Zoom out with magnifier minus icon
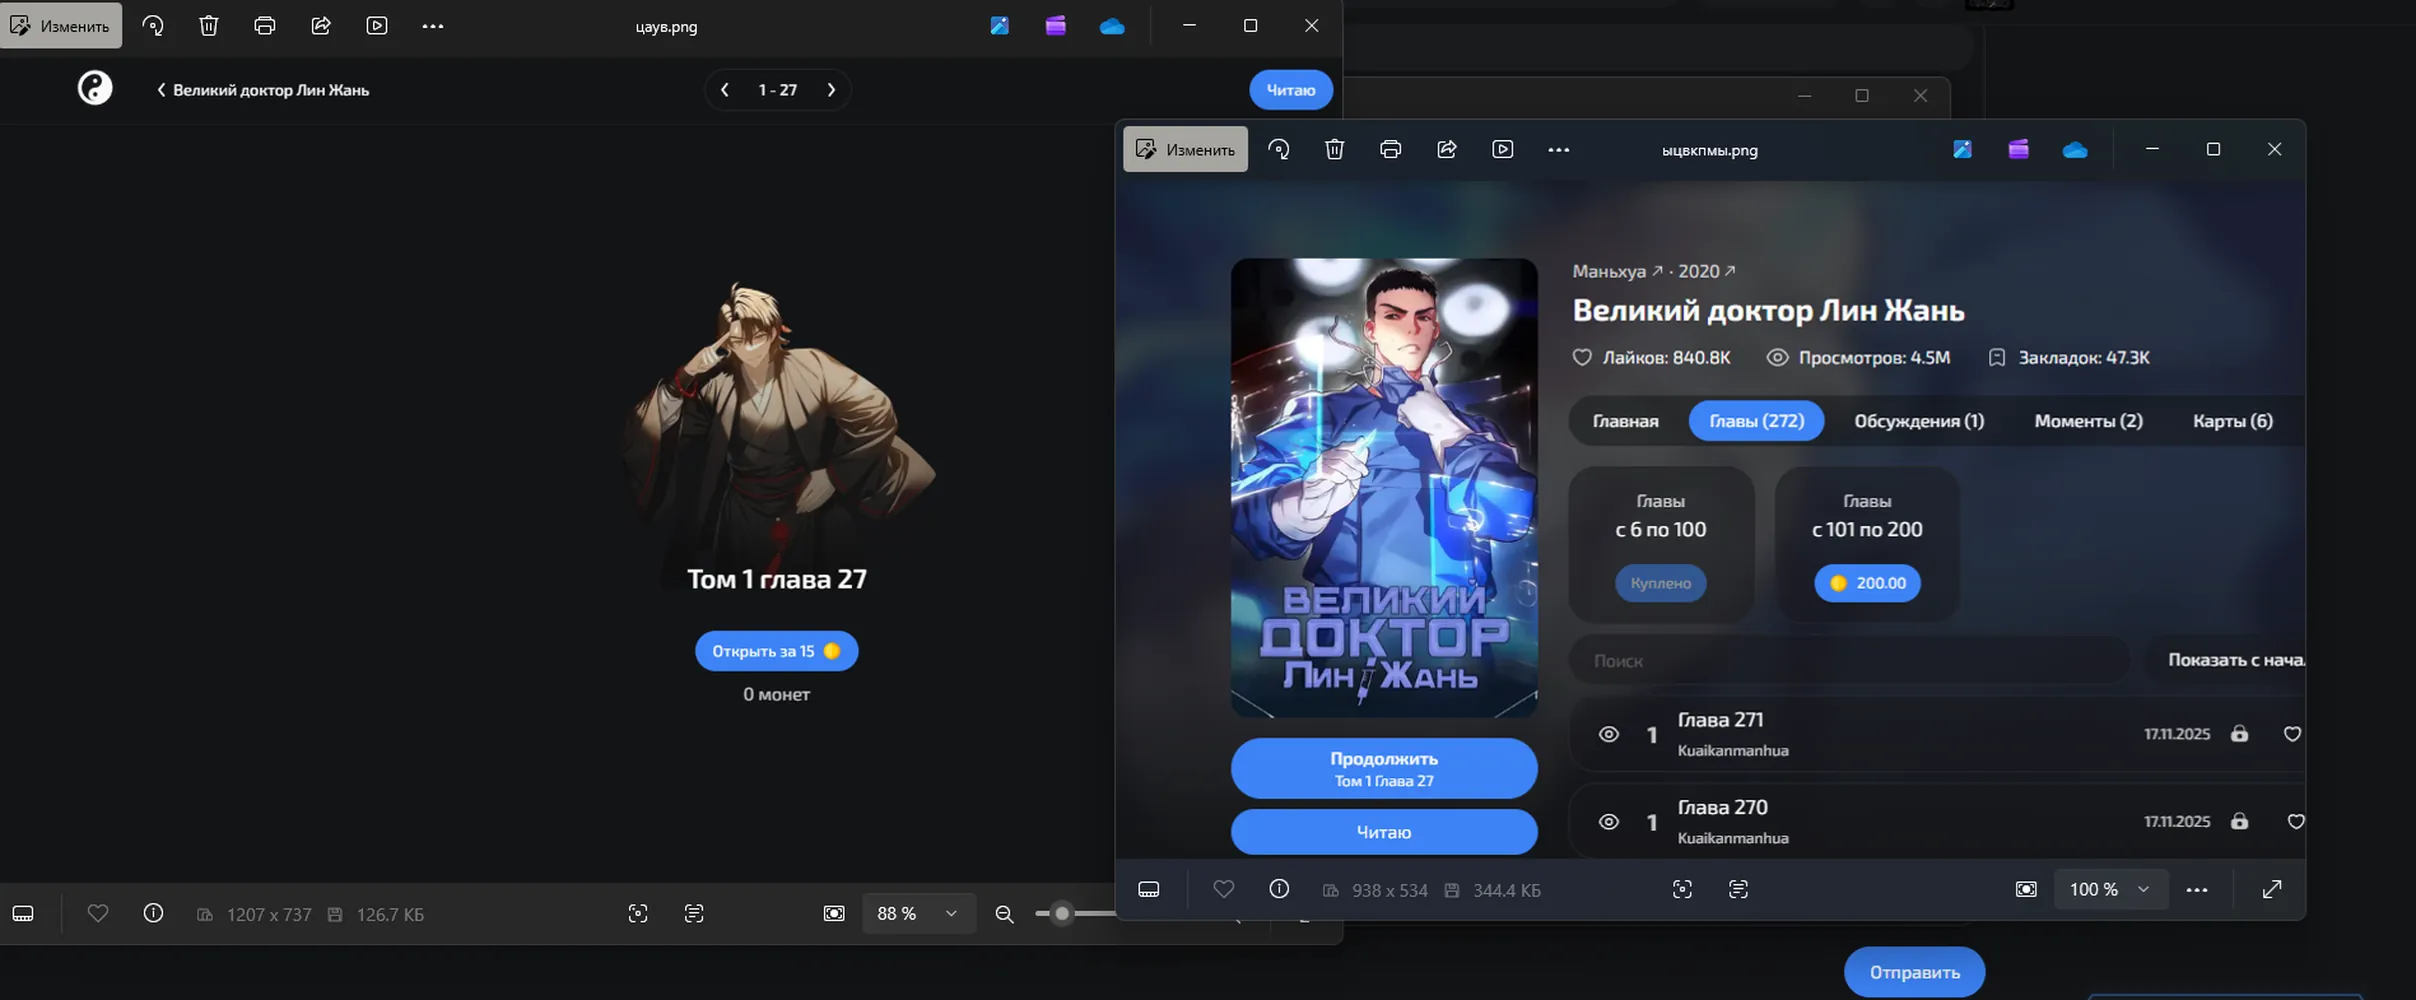This screenshot has width=2416, height=1000. (1004, 914)
